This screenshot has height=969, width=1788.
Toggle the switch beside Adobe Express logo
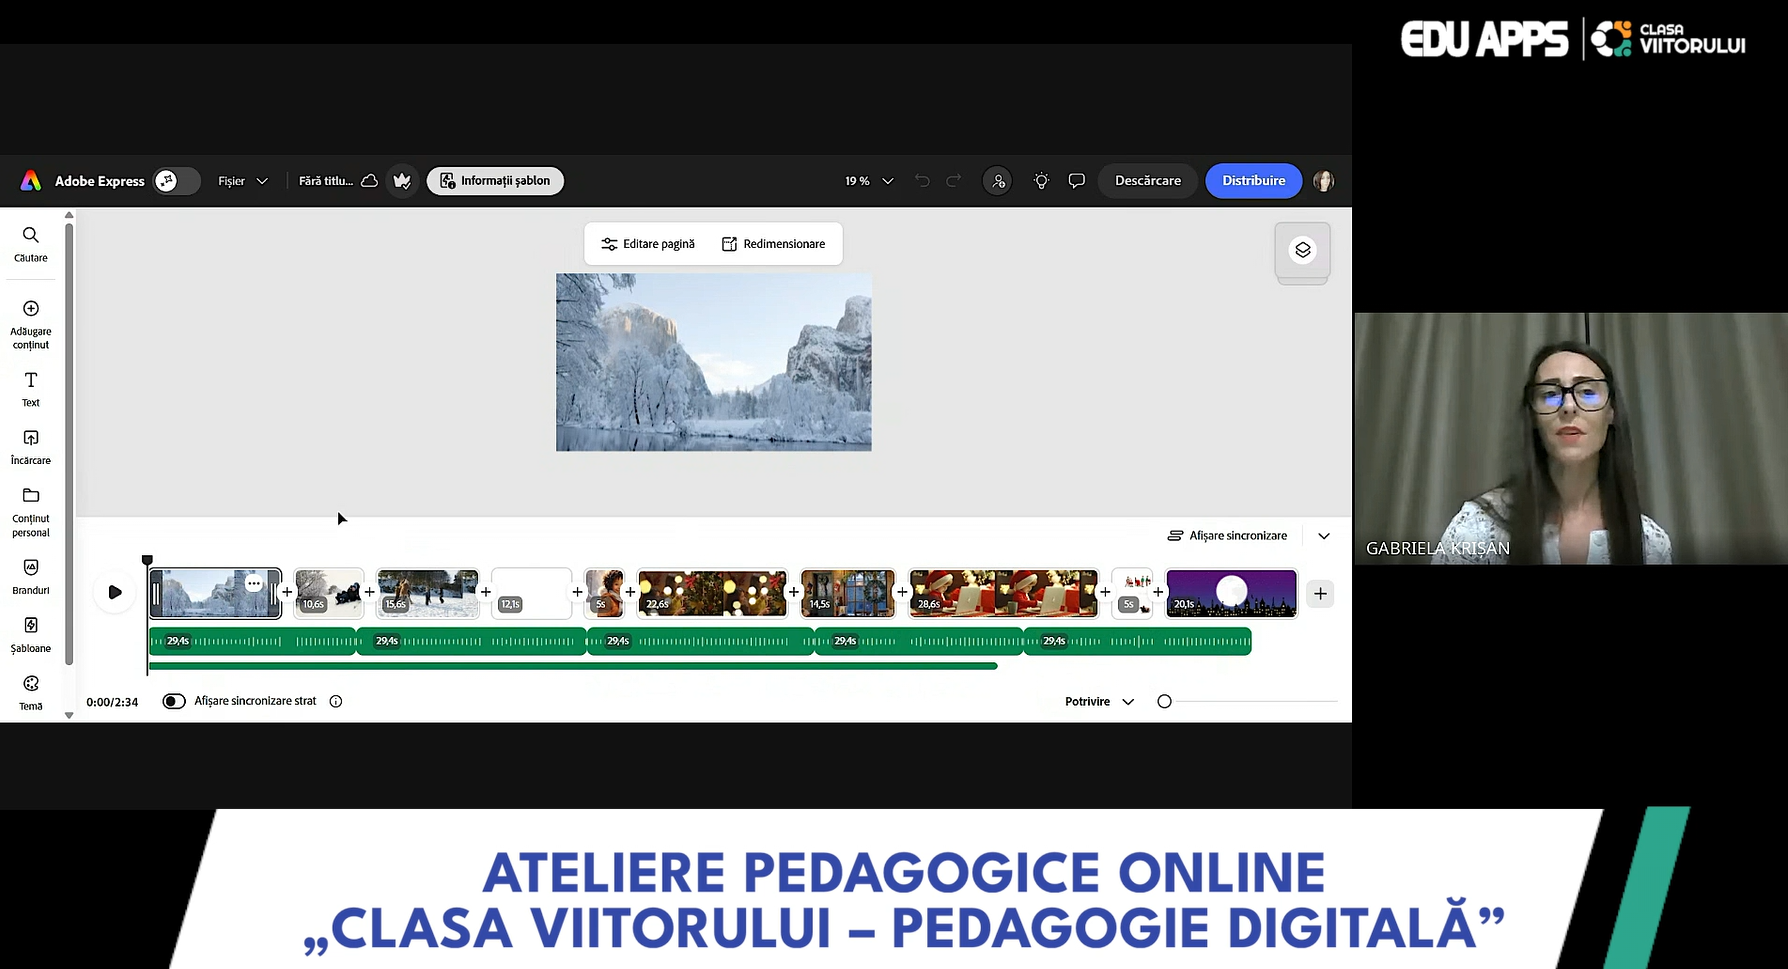pyautogui.click(x=177, y=181)
